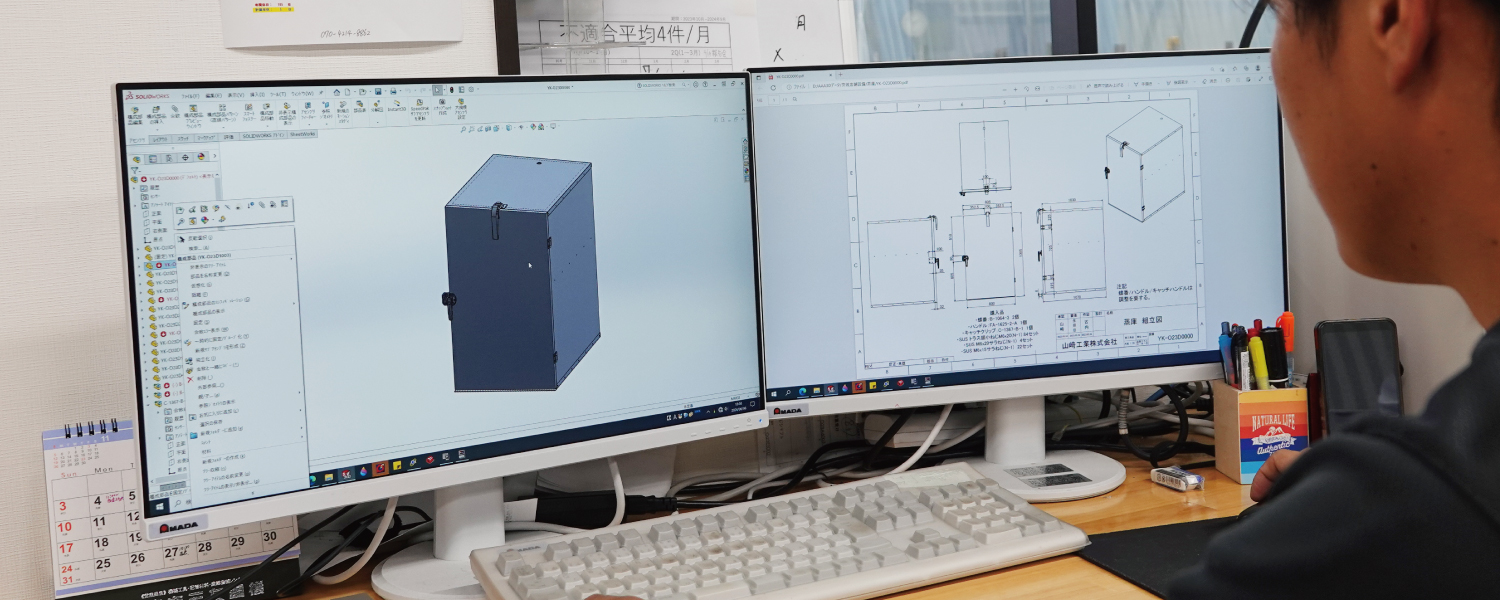Open dropdown arrow below 構成部品の挿入

click(157, 130)
